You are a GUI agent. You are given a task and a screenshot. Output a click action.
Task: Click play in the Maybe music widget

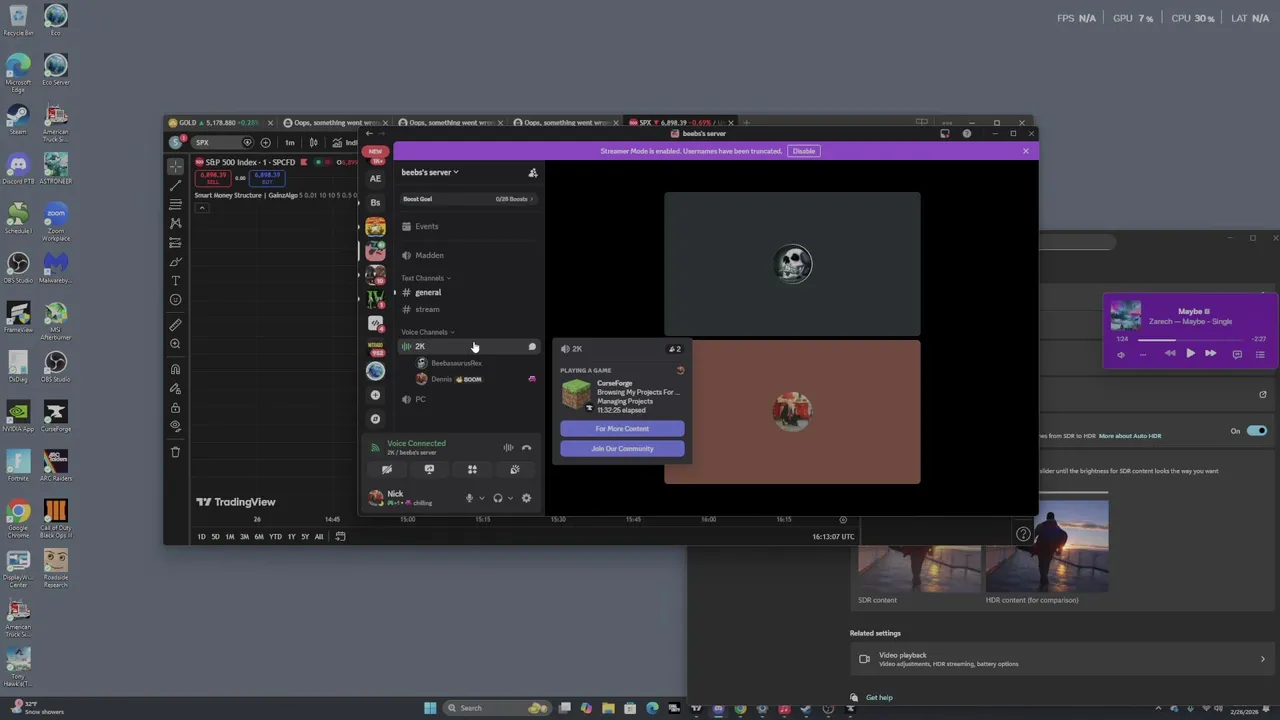click(x=1190, y=353)
